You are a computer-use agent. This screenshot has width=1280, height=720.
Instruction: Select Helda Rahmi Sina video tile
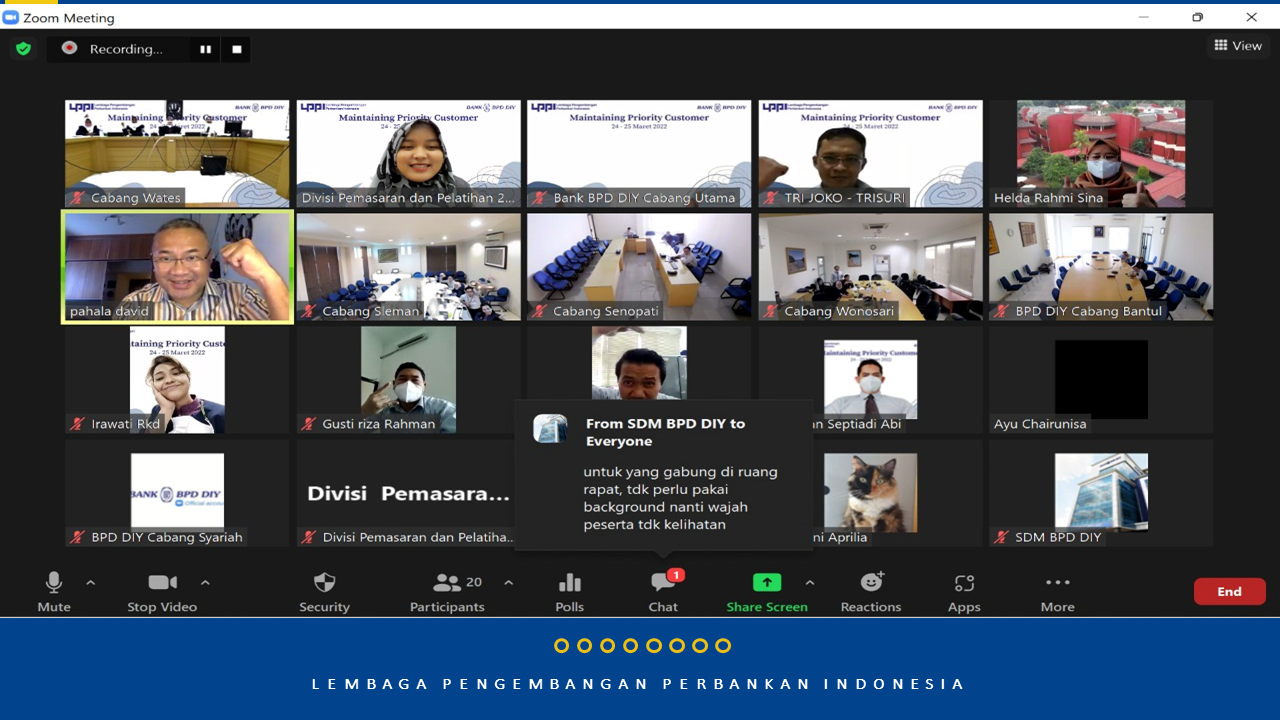click(x=1101, y=154)
